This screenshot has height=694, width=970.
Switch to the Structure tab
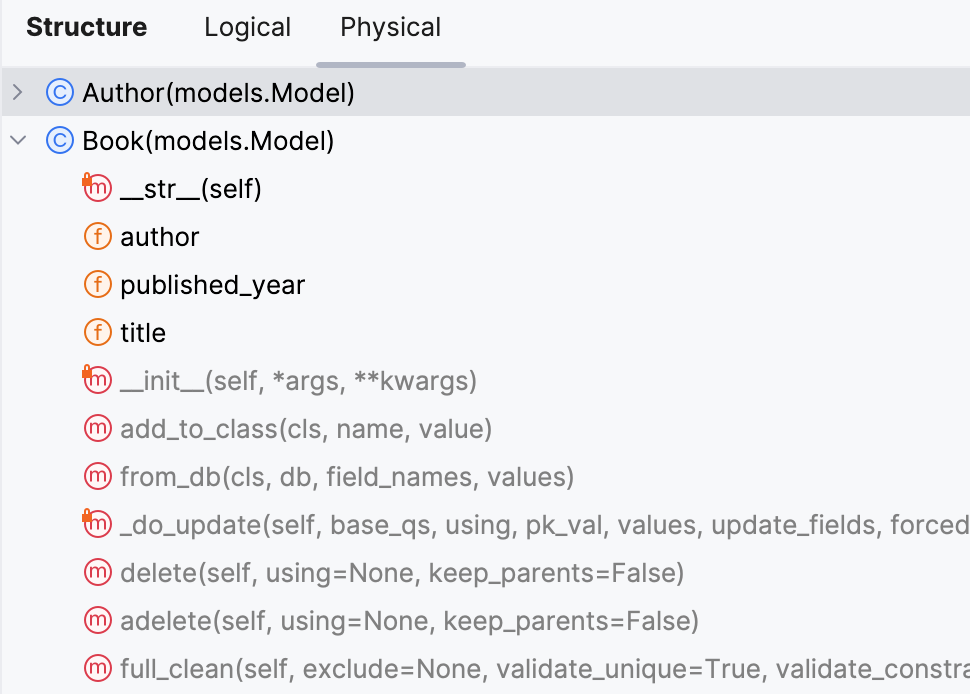click(86, 27)
